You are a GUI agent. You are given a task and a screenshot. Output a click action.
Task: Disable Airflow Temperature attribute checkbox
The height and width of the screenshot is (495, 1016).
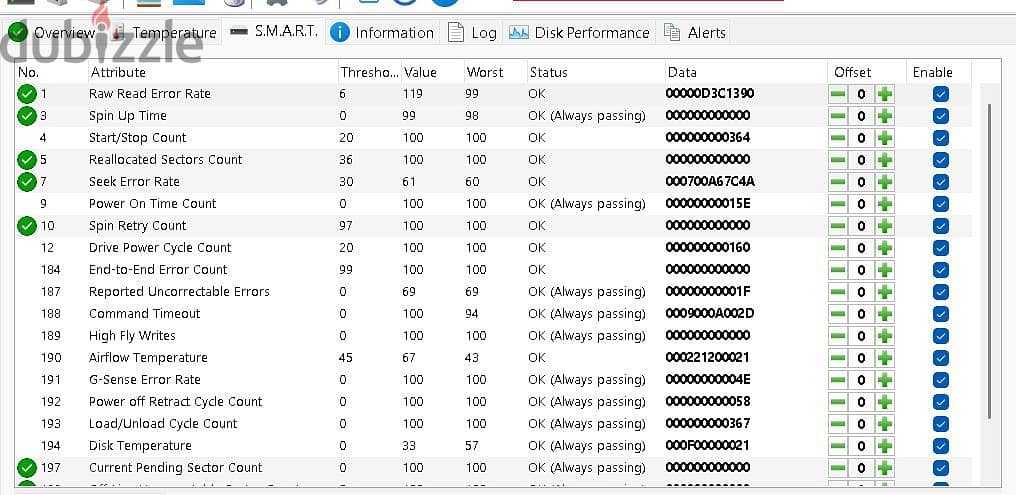[941, 358]
